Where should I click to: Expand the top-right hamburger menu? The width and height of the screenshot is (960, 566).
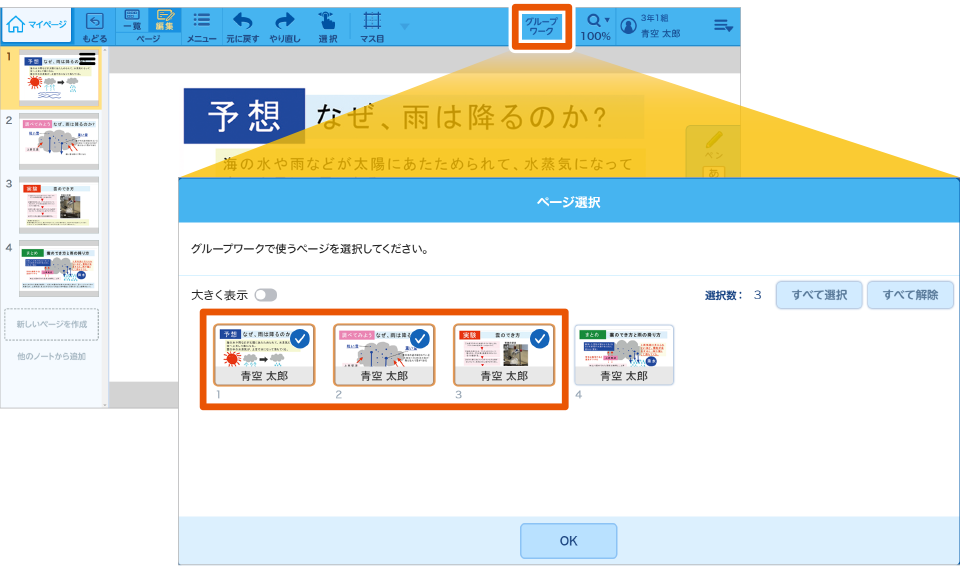pyautogui.click(x=723, y=26)
